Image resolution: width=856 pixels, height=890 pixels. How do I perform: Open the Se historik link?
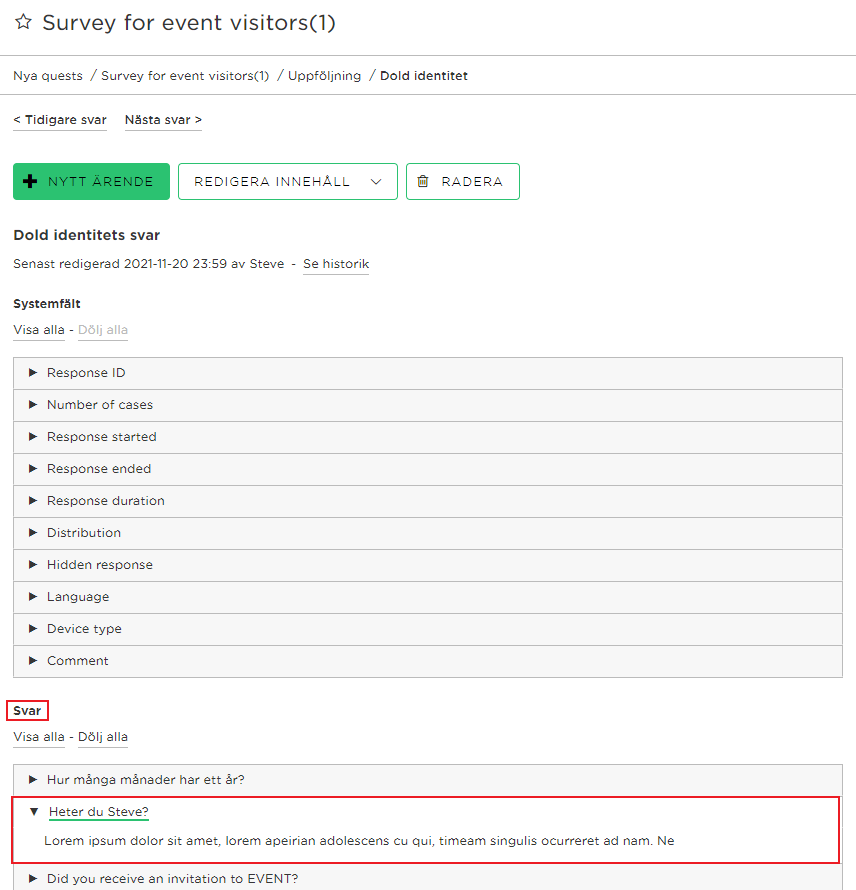[336, 264]
